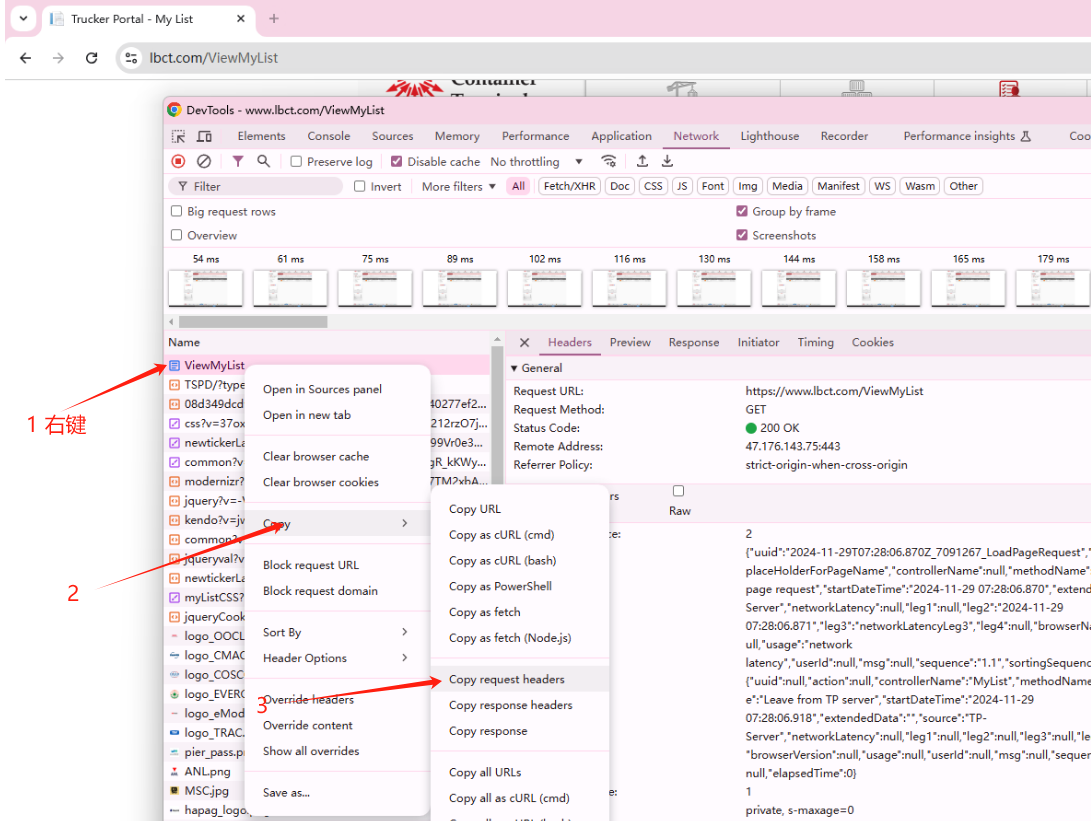Uncheck the Screenshots option
The width and height of the screenshot is (1091, 821).
[x=742, y=235]
